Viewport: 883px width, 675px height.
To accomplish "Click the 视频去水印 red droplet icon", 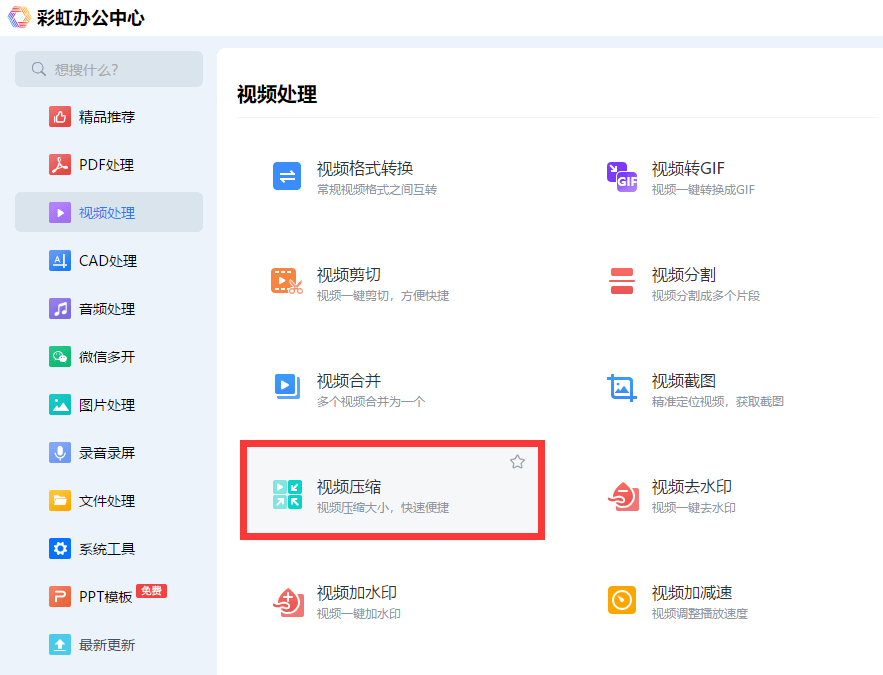I will pyautogui.click(x=623, y=496).
